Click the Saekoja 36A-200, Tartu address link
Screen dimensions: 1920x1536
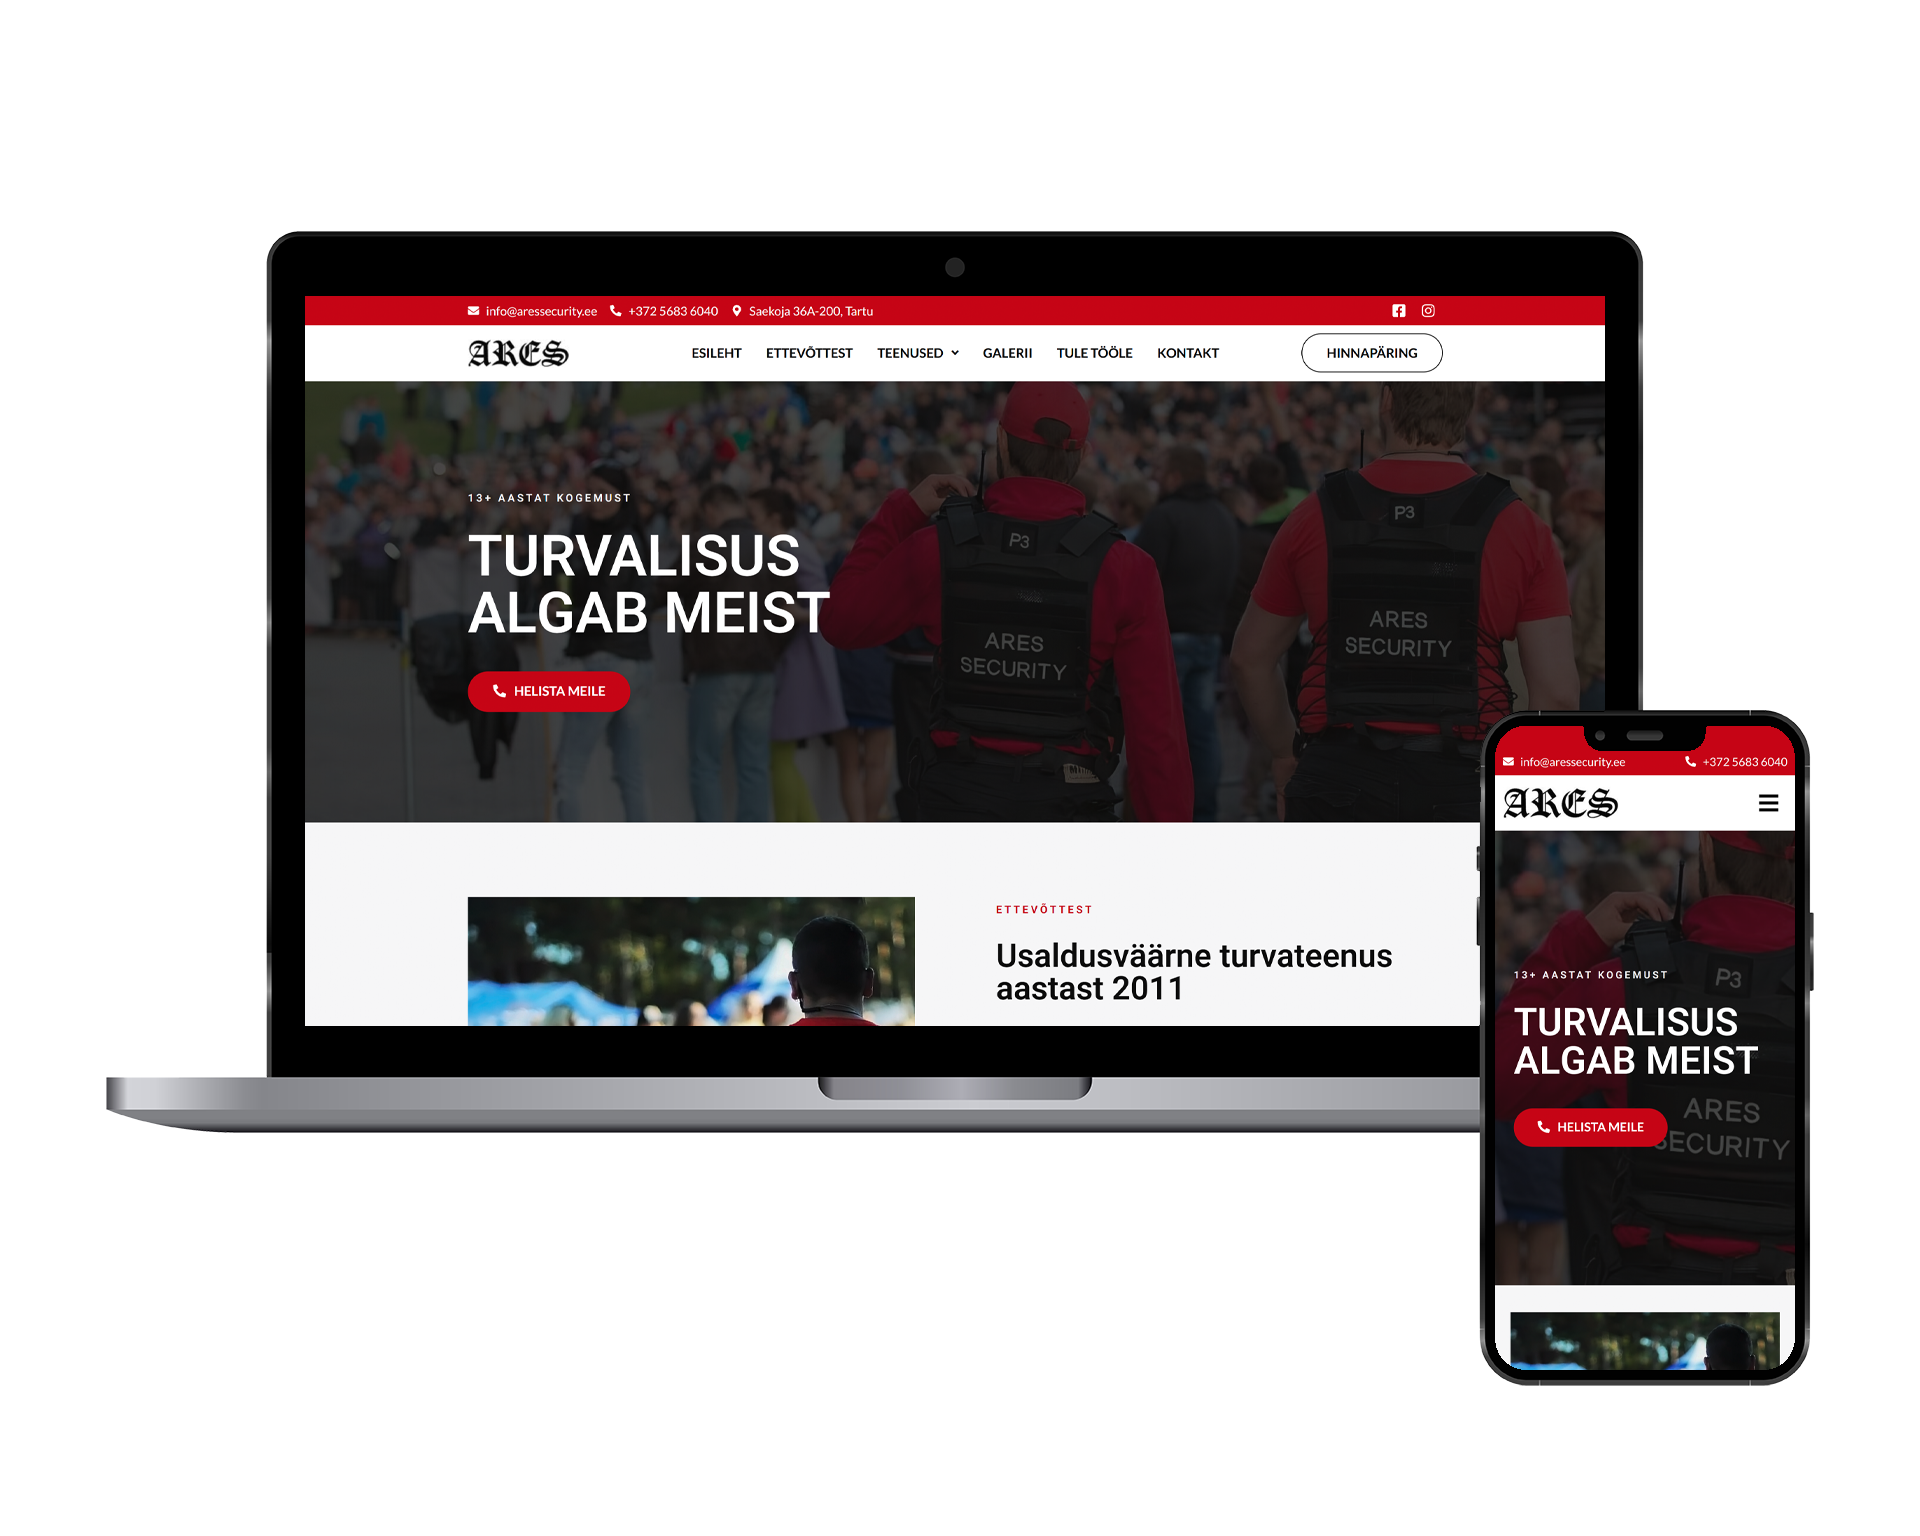(x=811, y=311)
